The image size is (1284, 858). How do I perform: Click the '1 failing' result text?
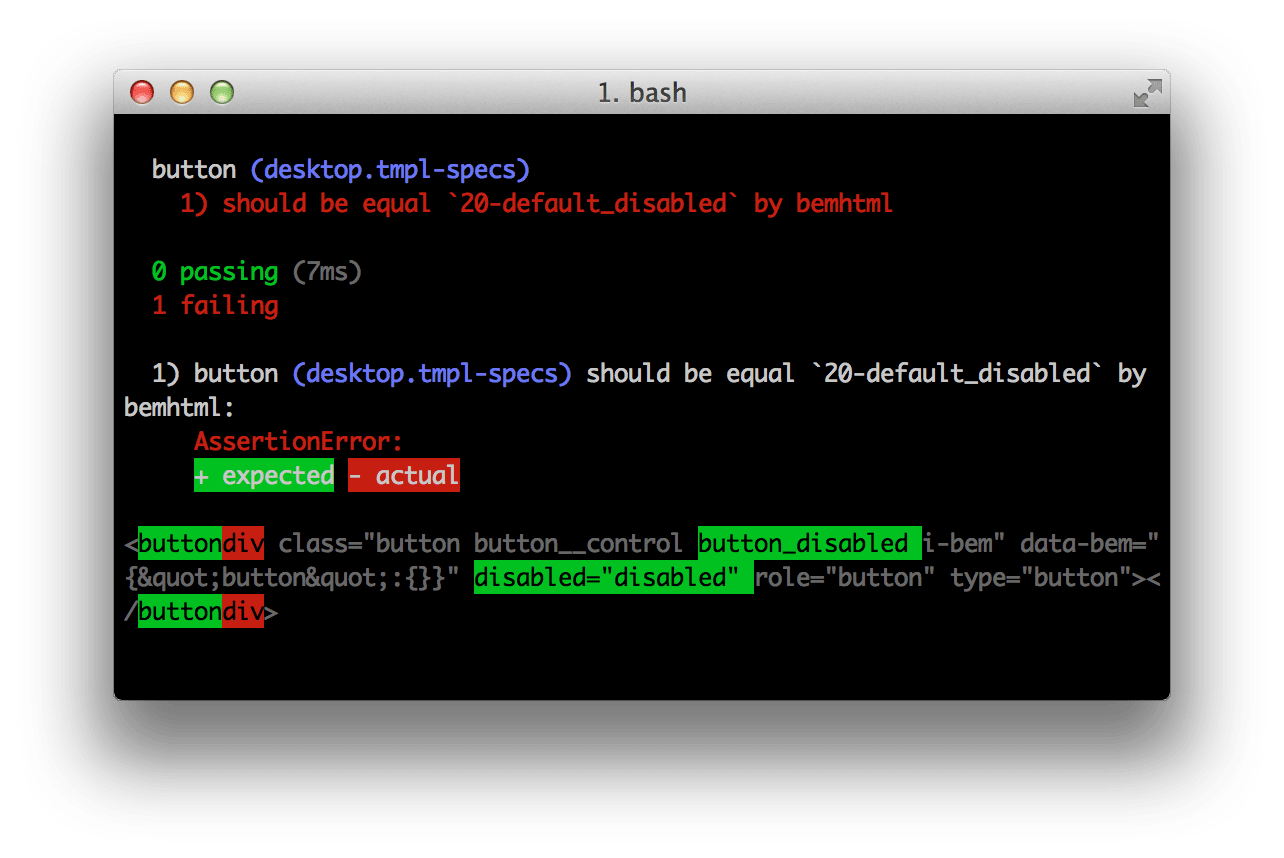[x=215, y=306]
